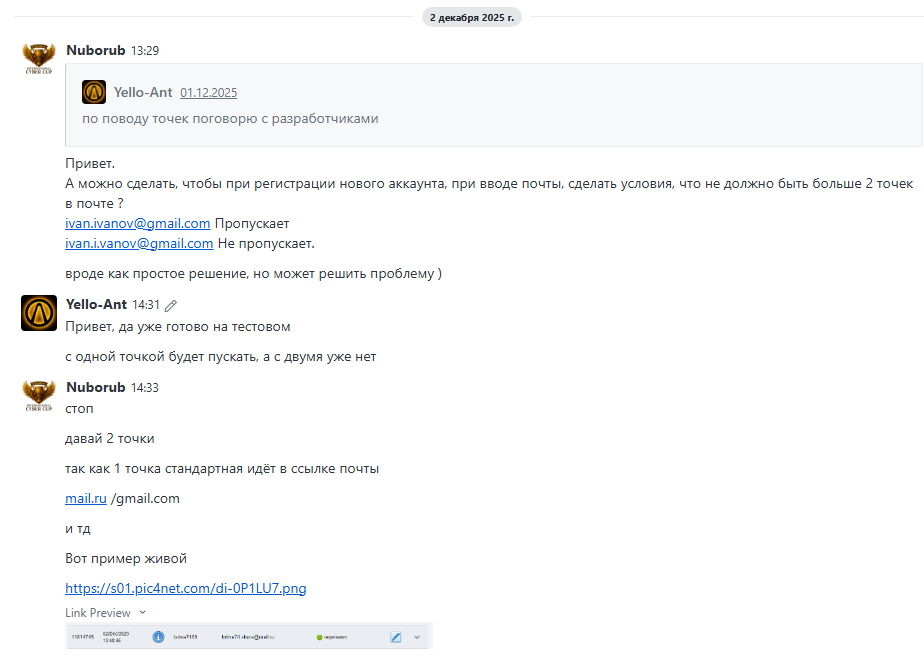
Task: Click the Nuborub username at 14:33
Action: point(95,387)
